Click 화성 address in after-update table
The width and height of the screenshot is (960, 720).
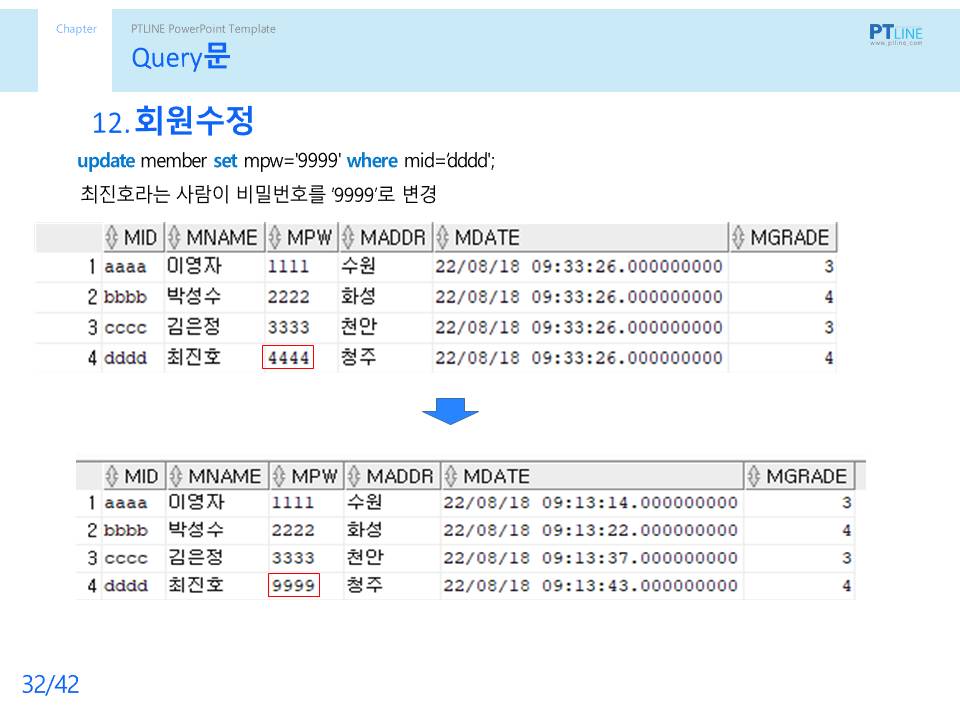(364, 530)
